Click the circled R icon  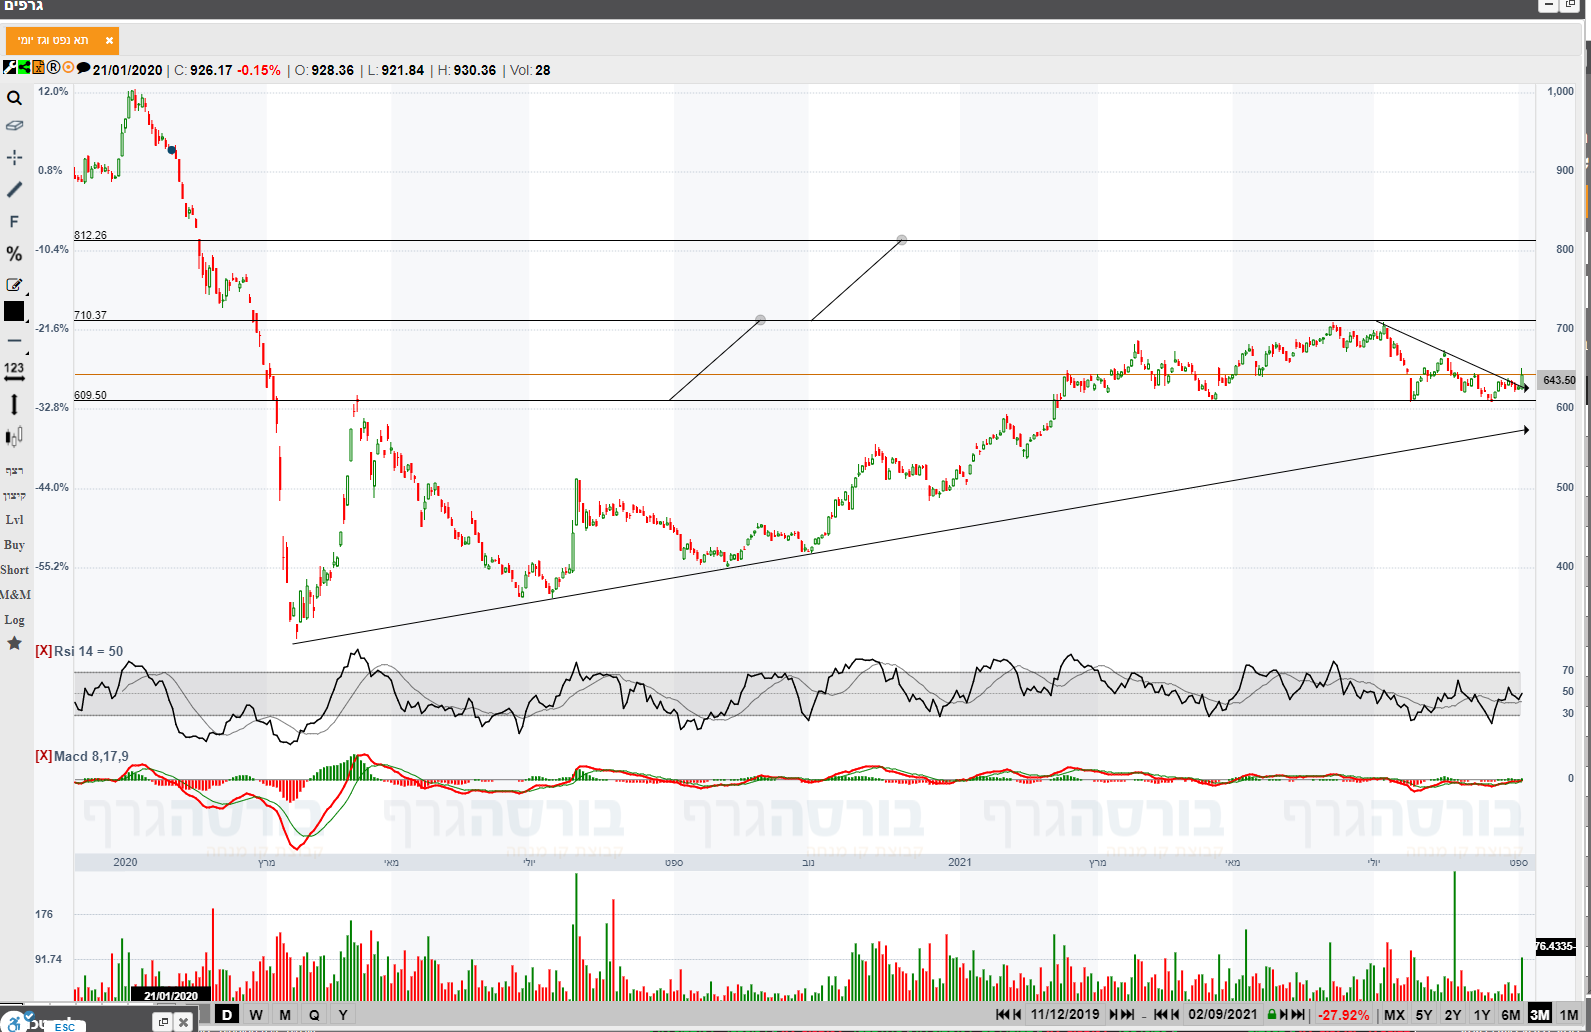pos(53,68)
